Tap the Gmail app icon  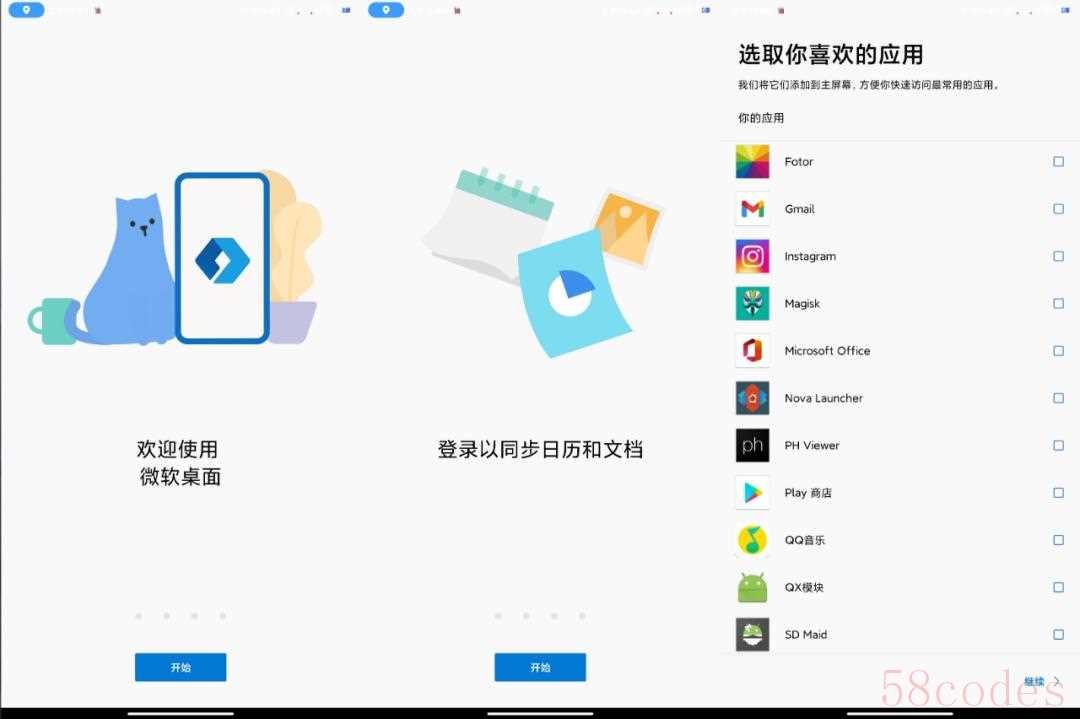(752, 209)
